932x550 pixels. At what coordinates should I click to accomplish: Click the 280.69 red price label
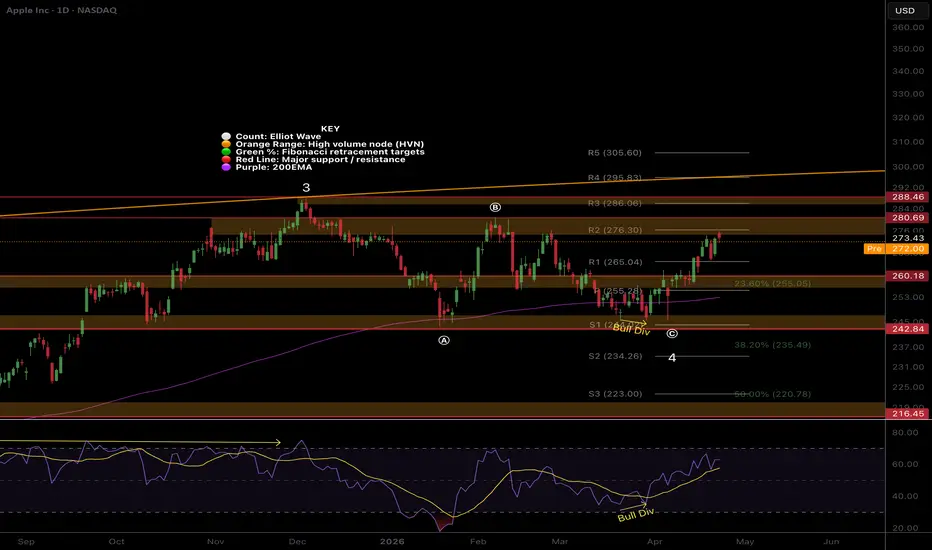point(907,218)
